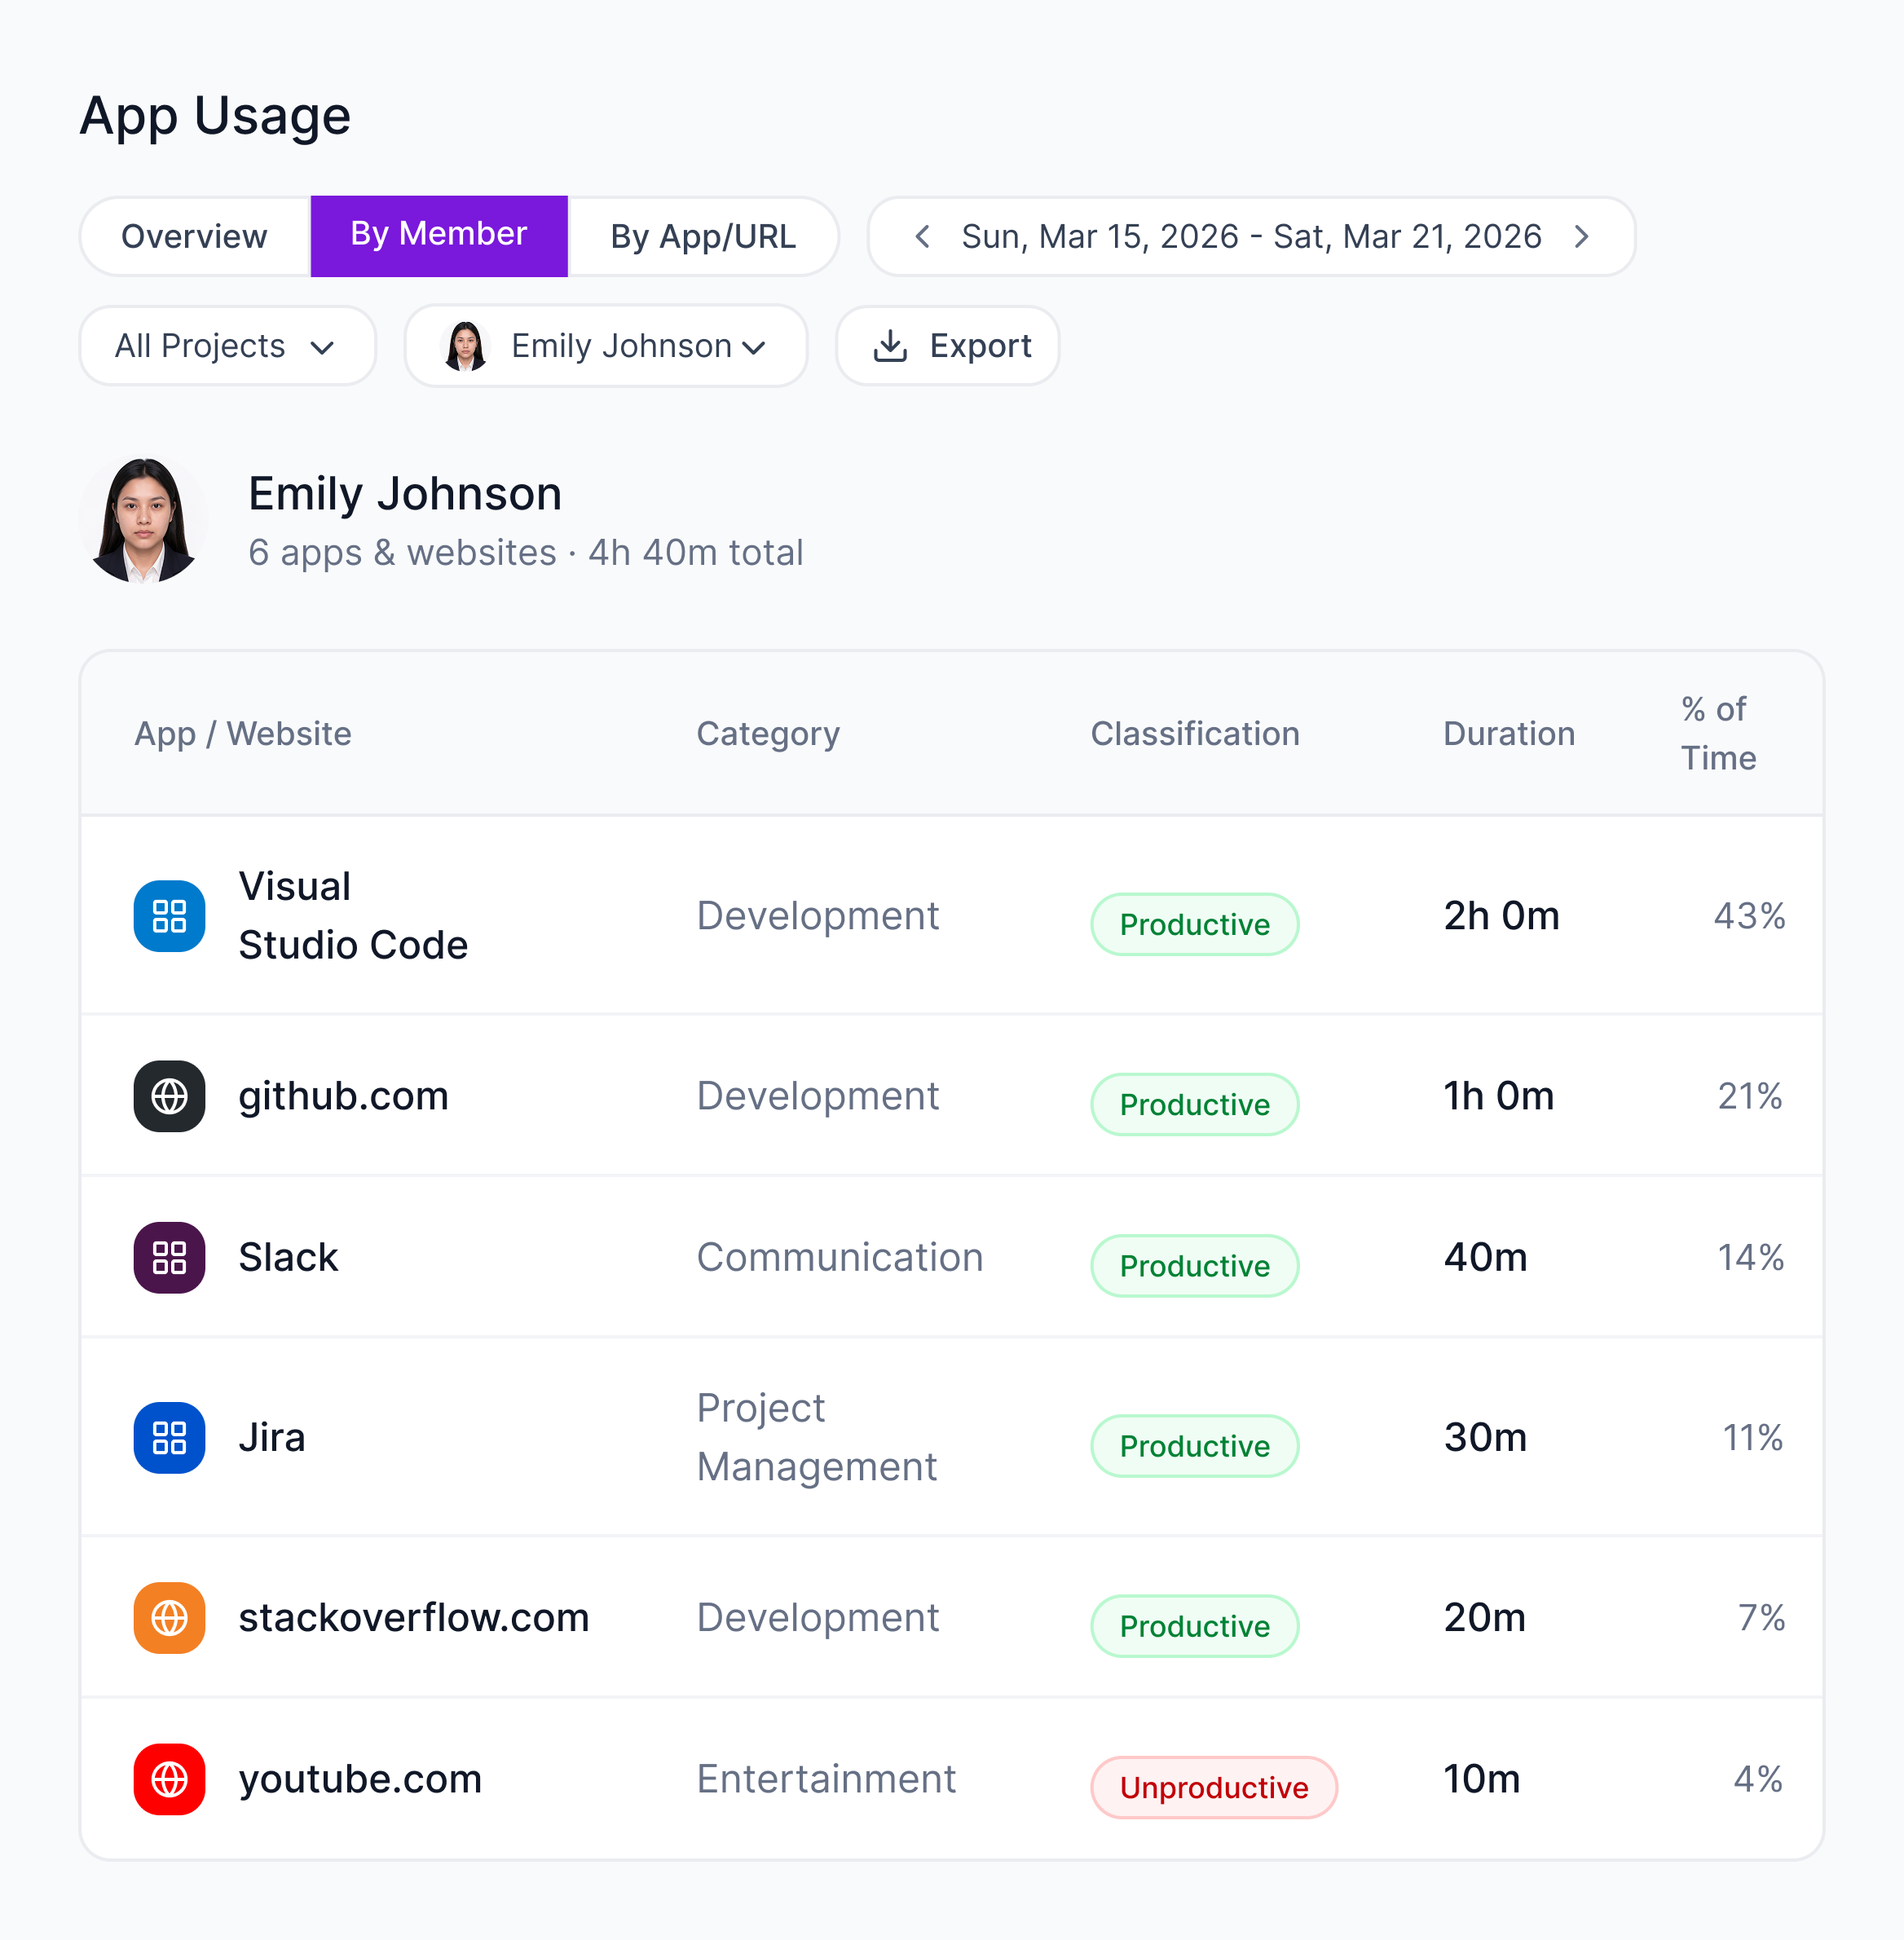Click the Visual Studio Code row name
Screen dimensions: 1904x1940
pos(353,916)
